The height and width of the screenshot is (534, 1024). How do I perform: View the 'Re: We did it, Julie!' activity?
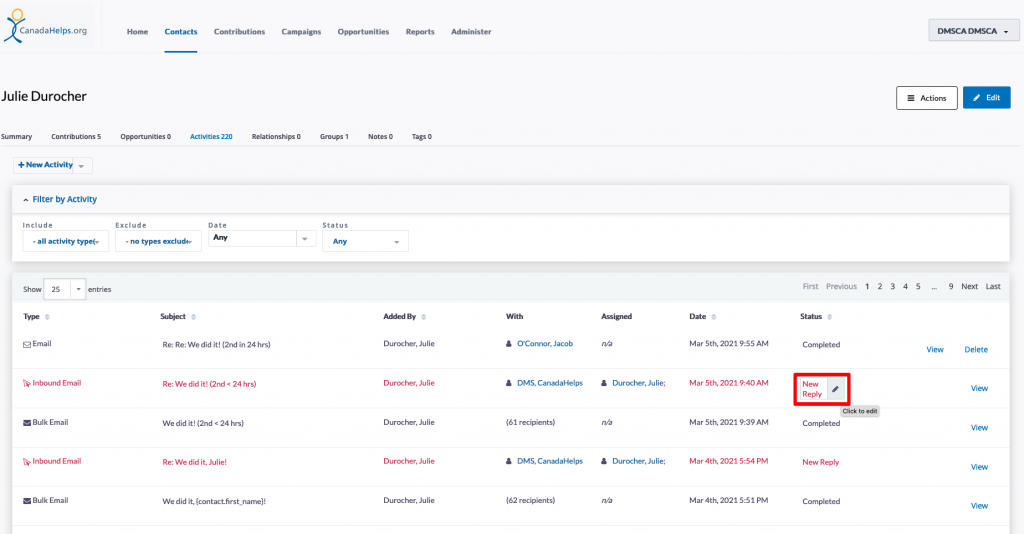pos(979,467)
